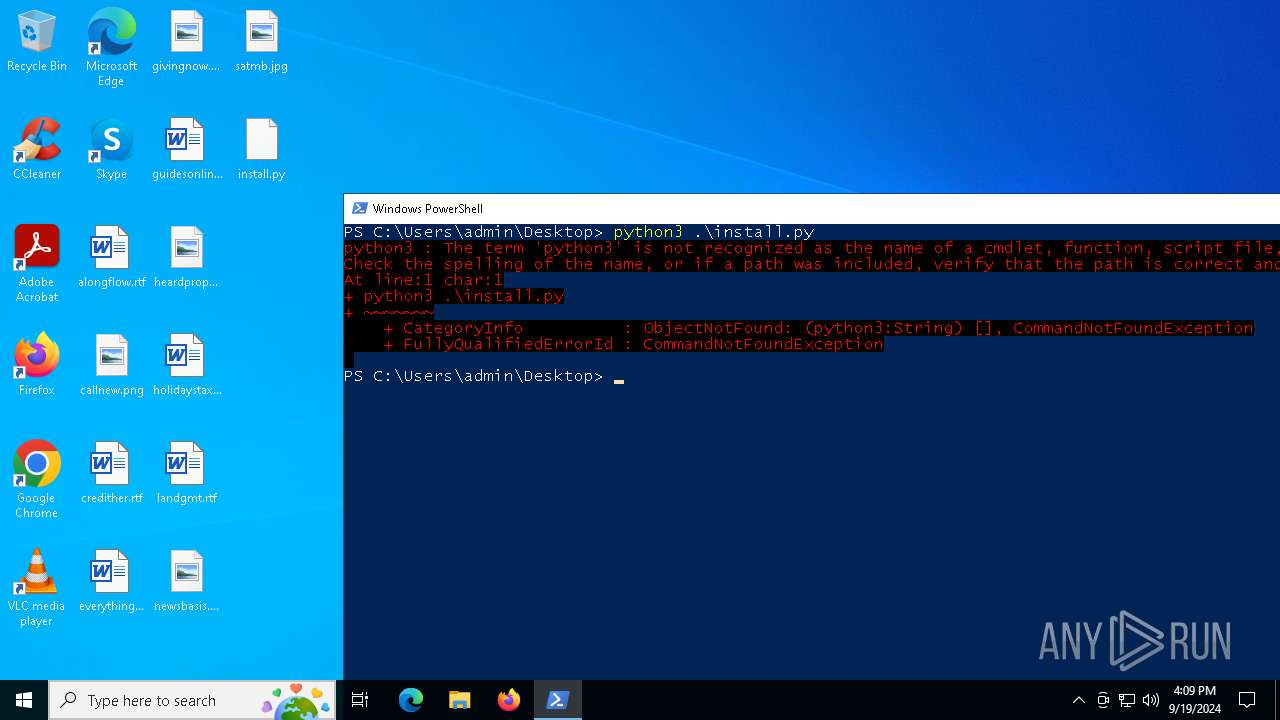Click the PowerShell taskbar button
1280x720 pixels.
[x=558, y=700]
